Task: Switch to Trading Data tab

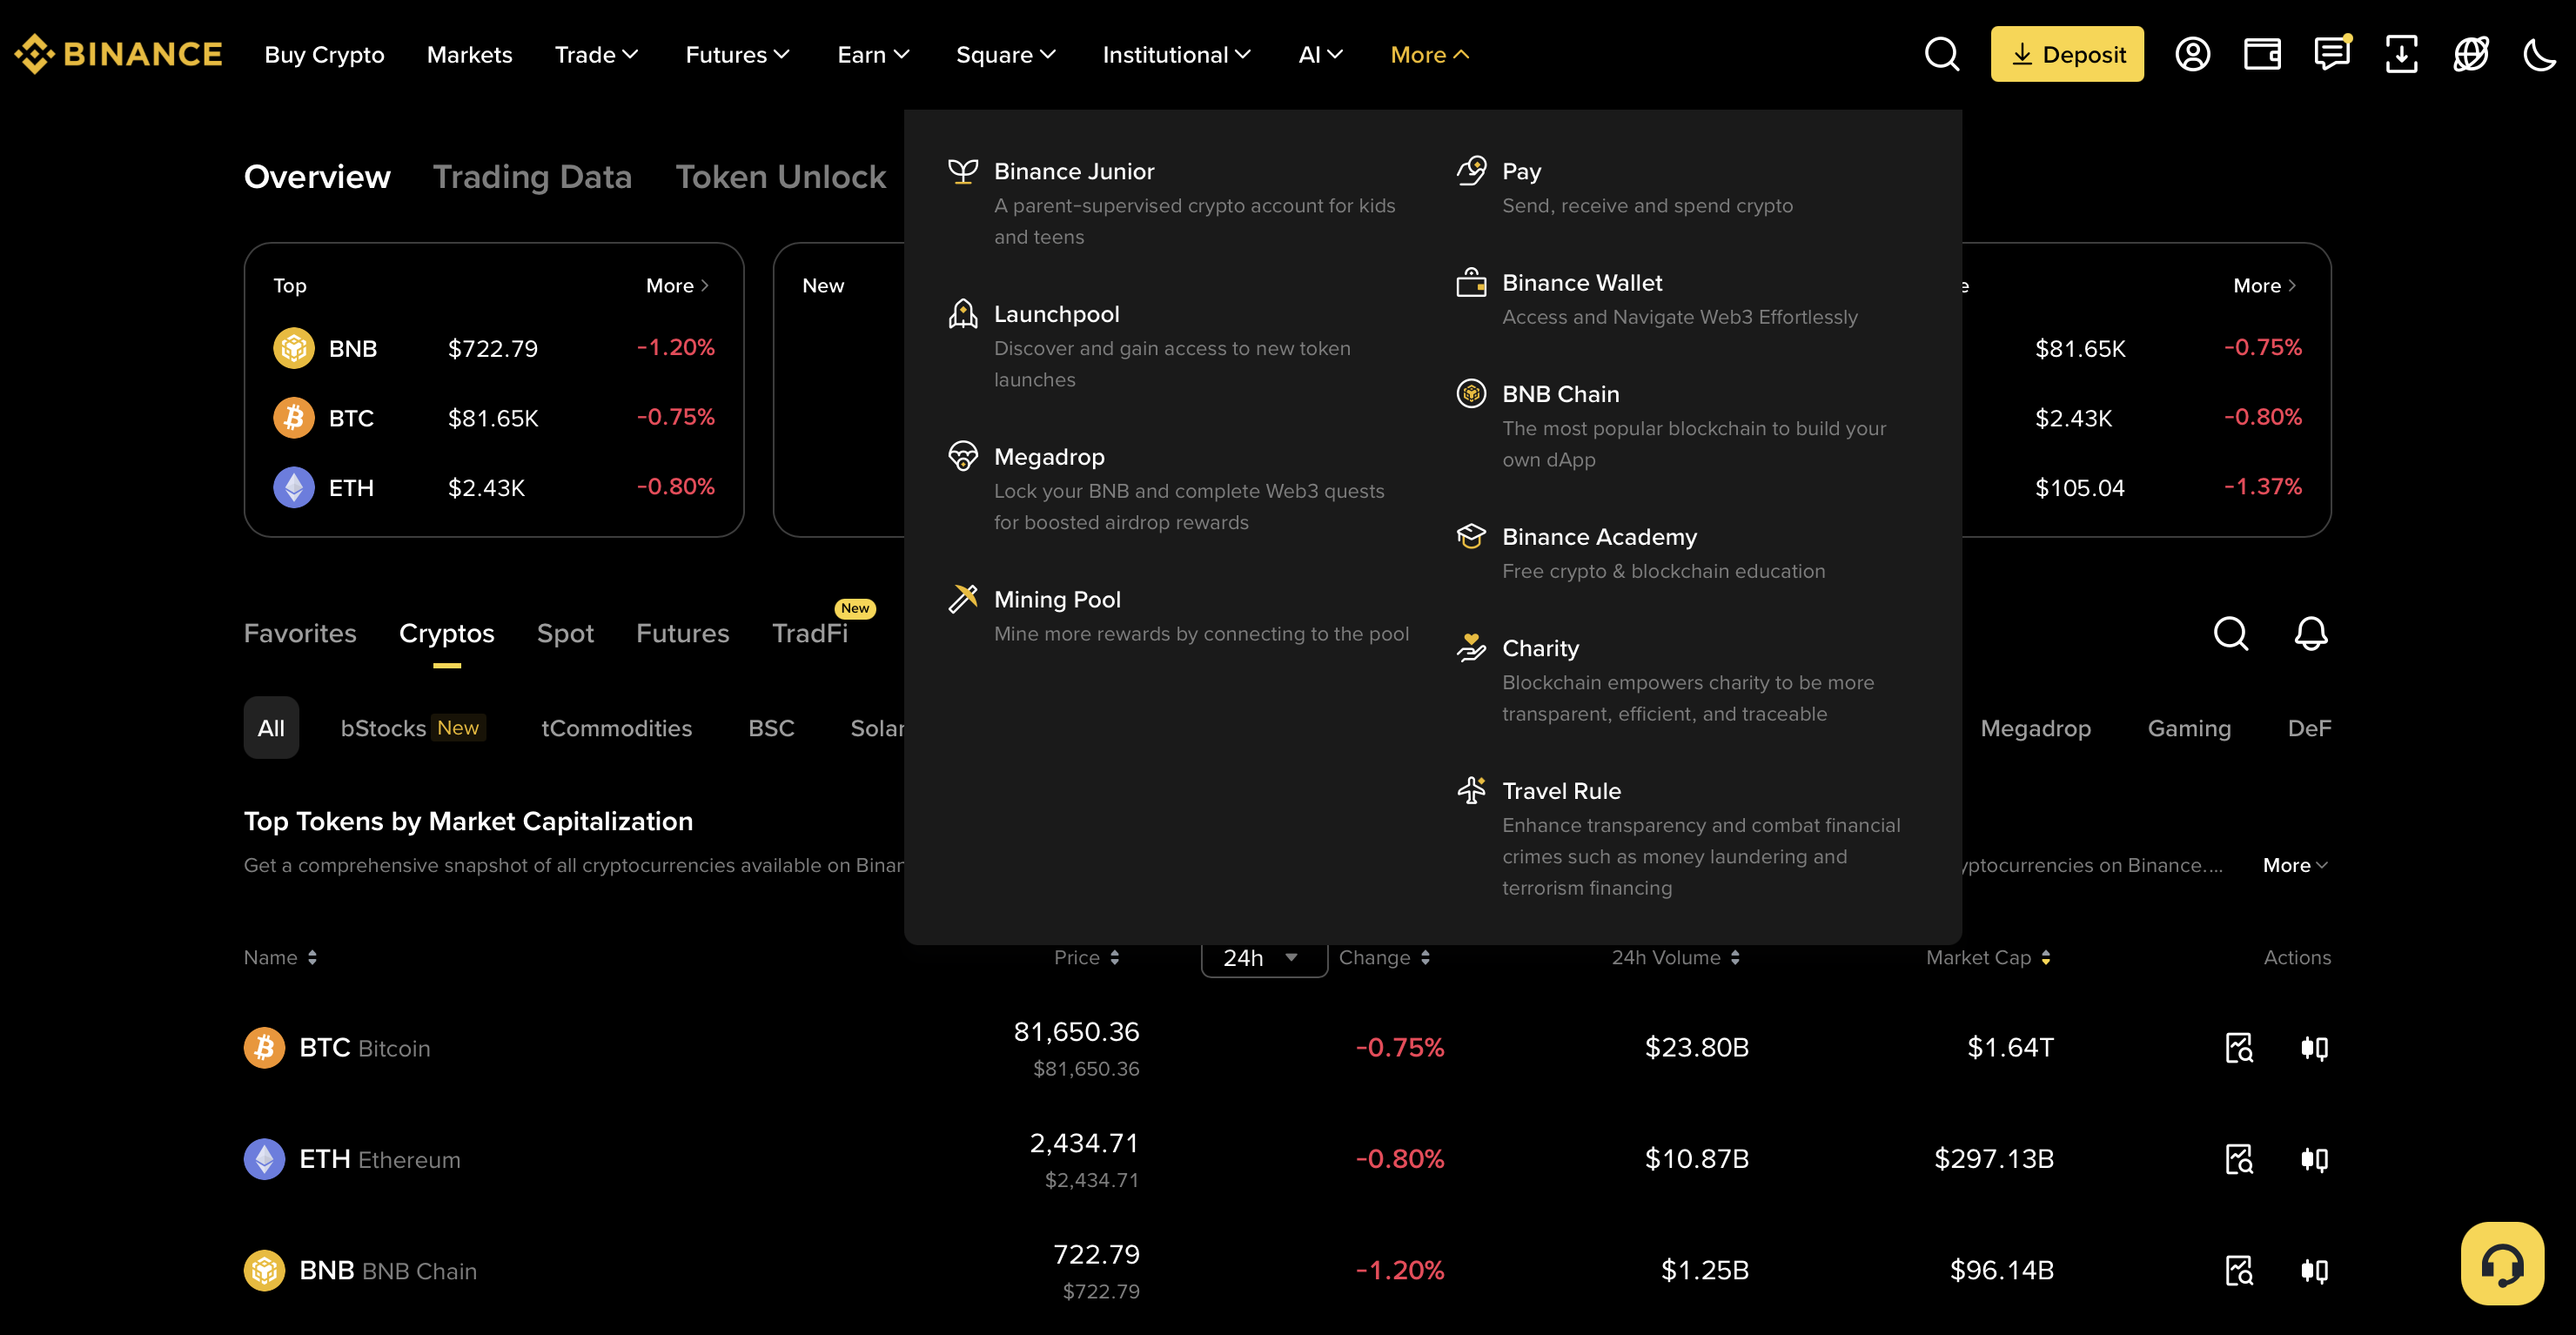Action: 532,177
